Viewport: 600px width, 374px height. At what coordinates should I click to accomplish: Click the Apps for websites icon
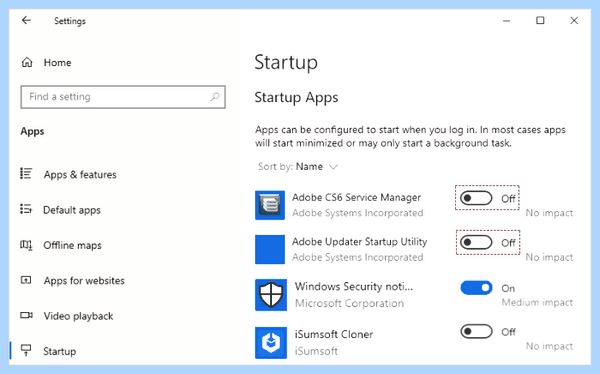(26, 280)
